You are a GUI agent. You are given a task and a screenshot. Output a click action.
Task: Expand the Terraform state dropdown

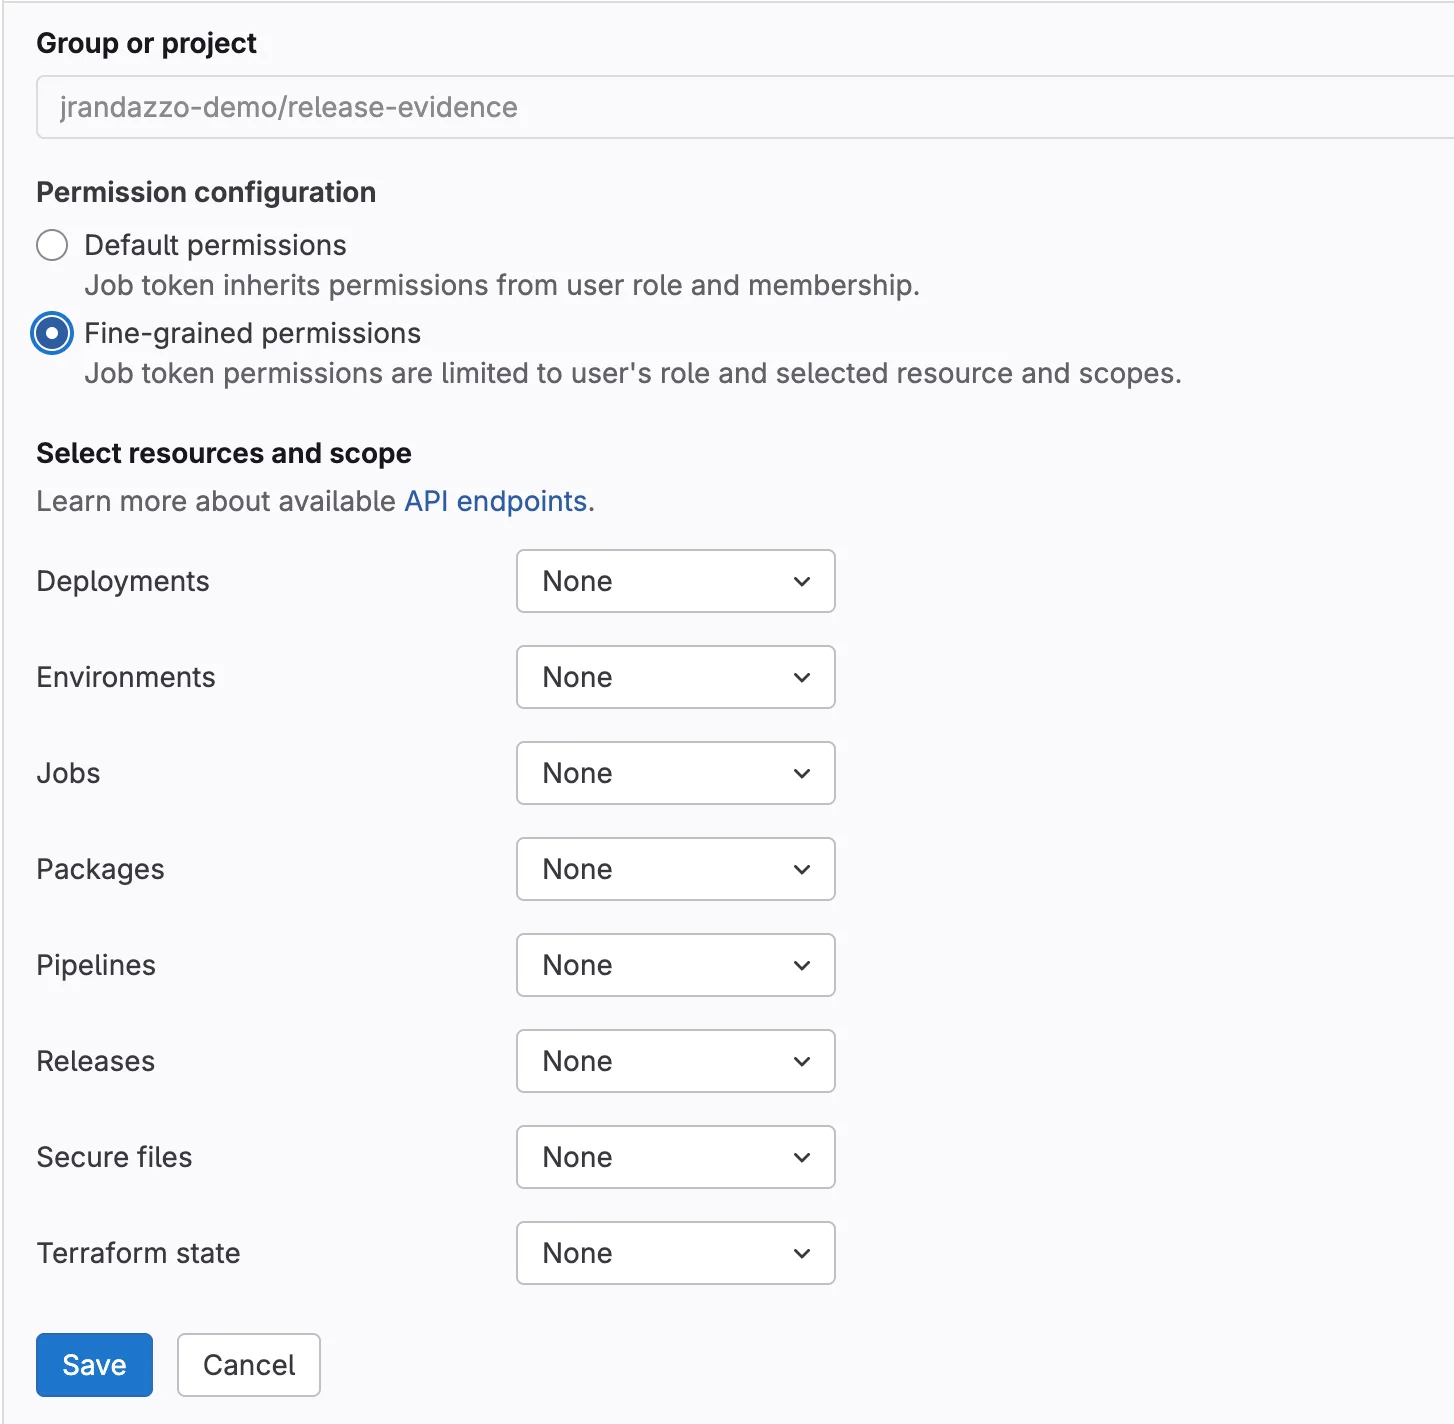(675, 1253)
